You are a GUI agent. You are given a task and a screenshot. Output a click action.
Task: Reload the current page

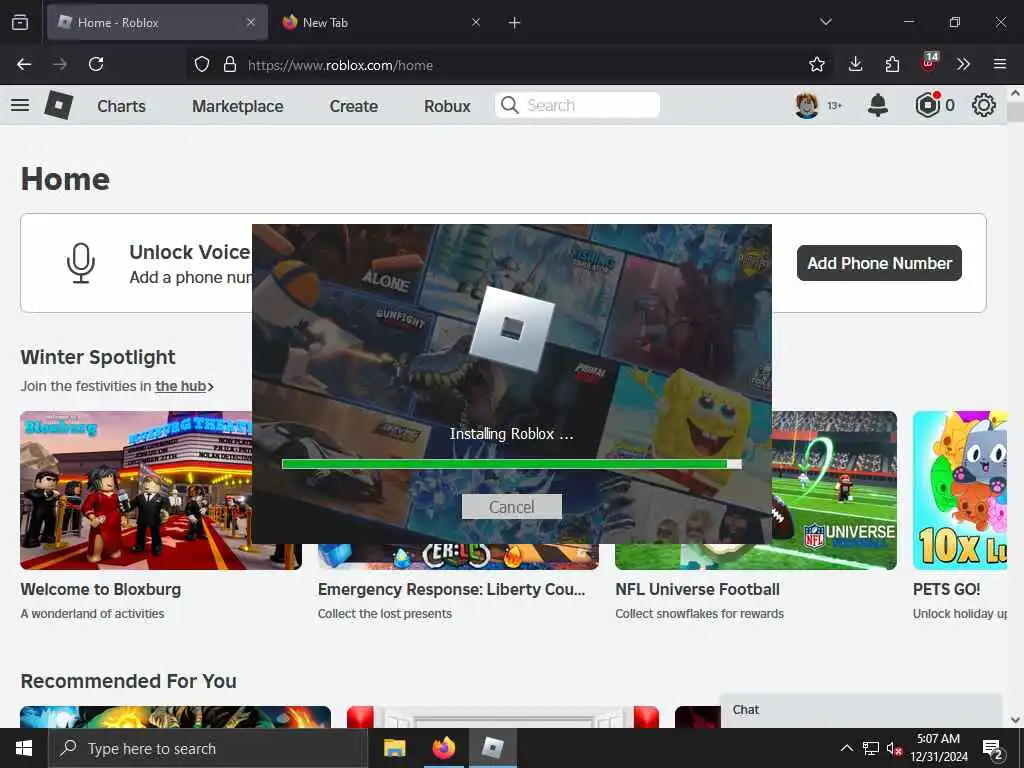click(96, 64)
